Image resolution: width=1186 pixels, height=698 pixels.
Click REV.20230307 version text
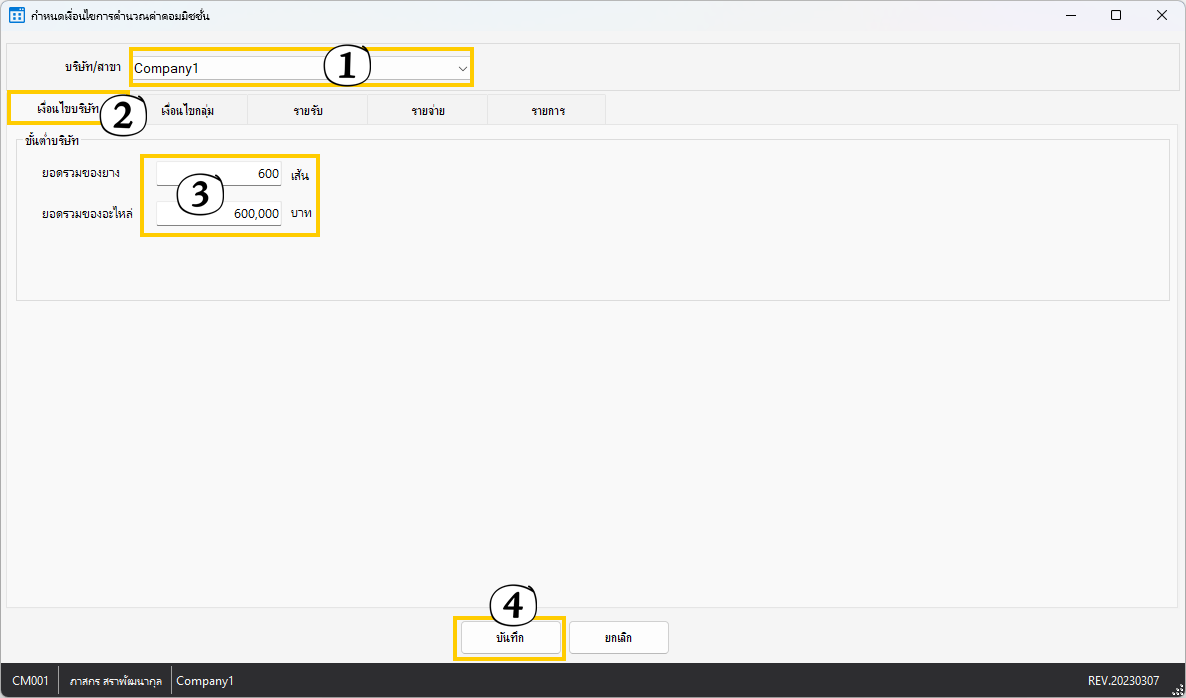pos(1124,681)
